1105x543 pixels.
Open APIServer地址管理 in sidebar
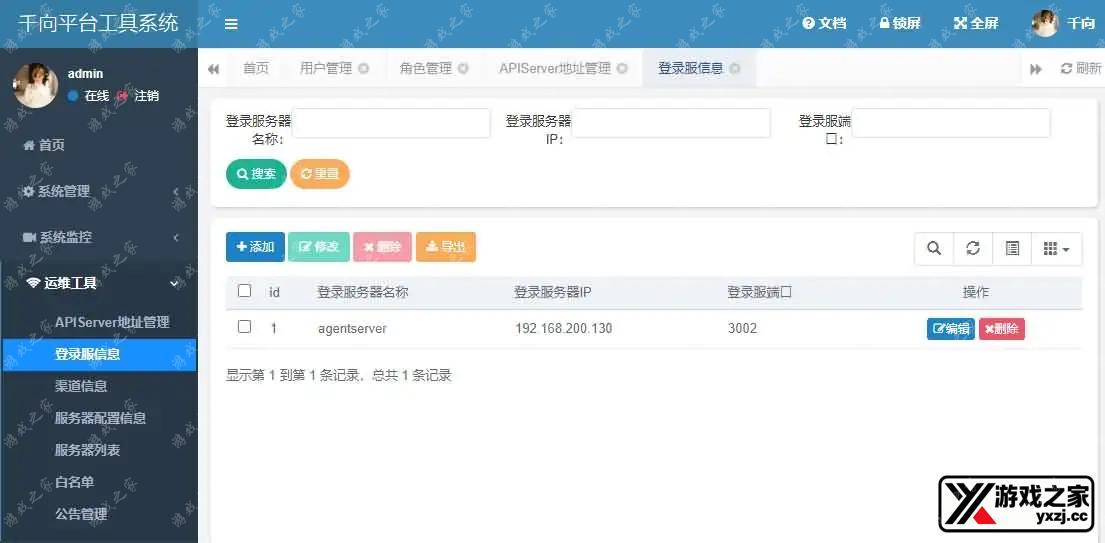click(x=112, y=322)
